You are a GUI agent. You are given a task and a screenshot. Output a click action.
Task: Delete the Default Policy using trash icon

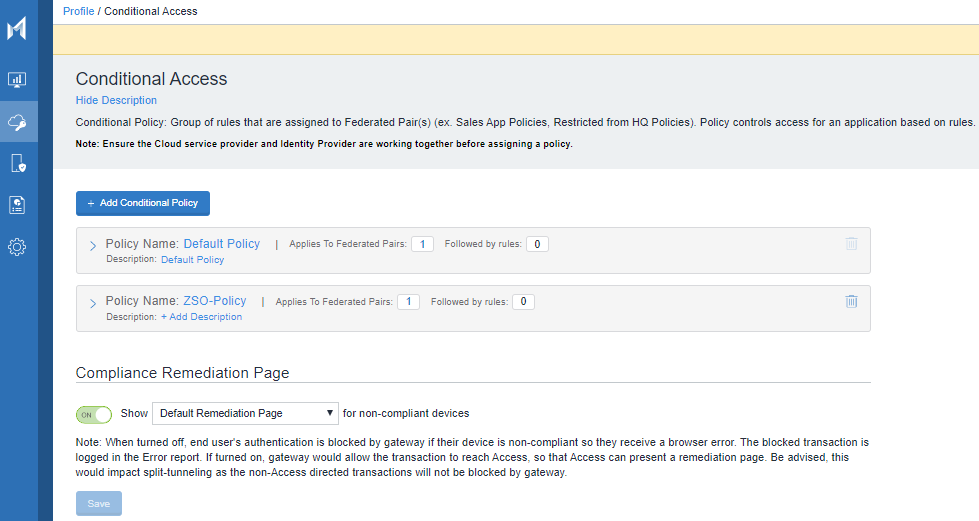coord(851,243)
